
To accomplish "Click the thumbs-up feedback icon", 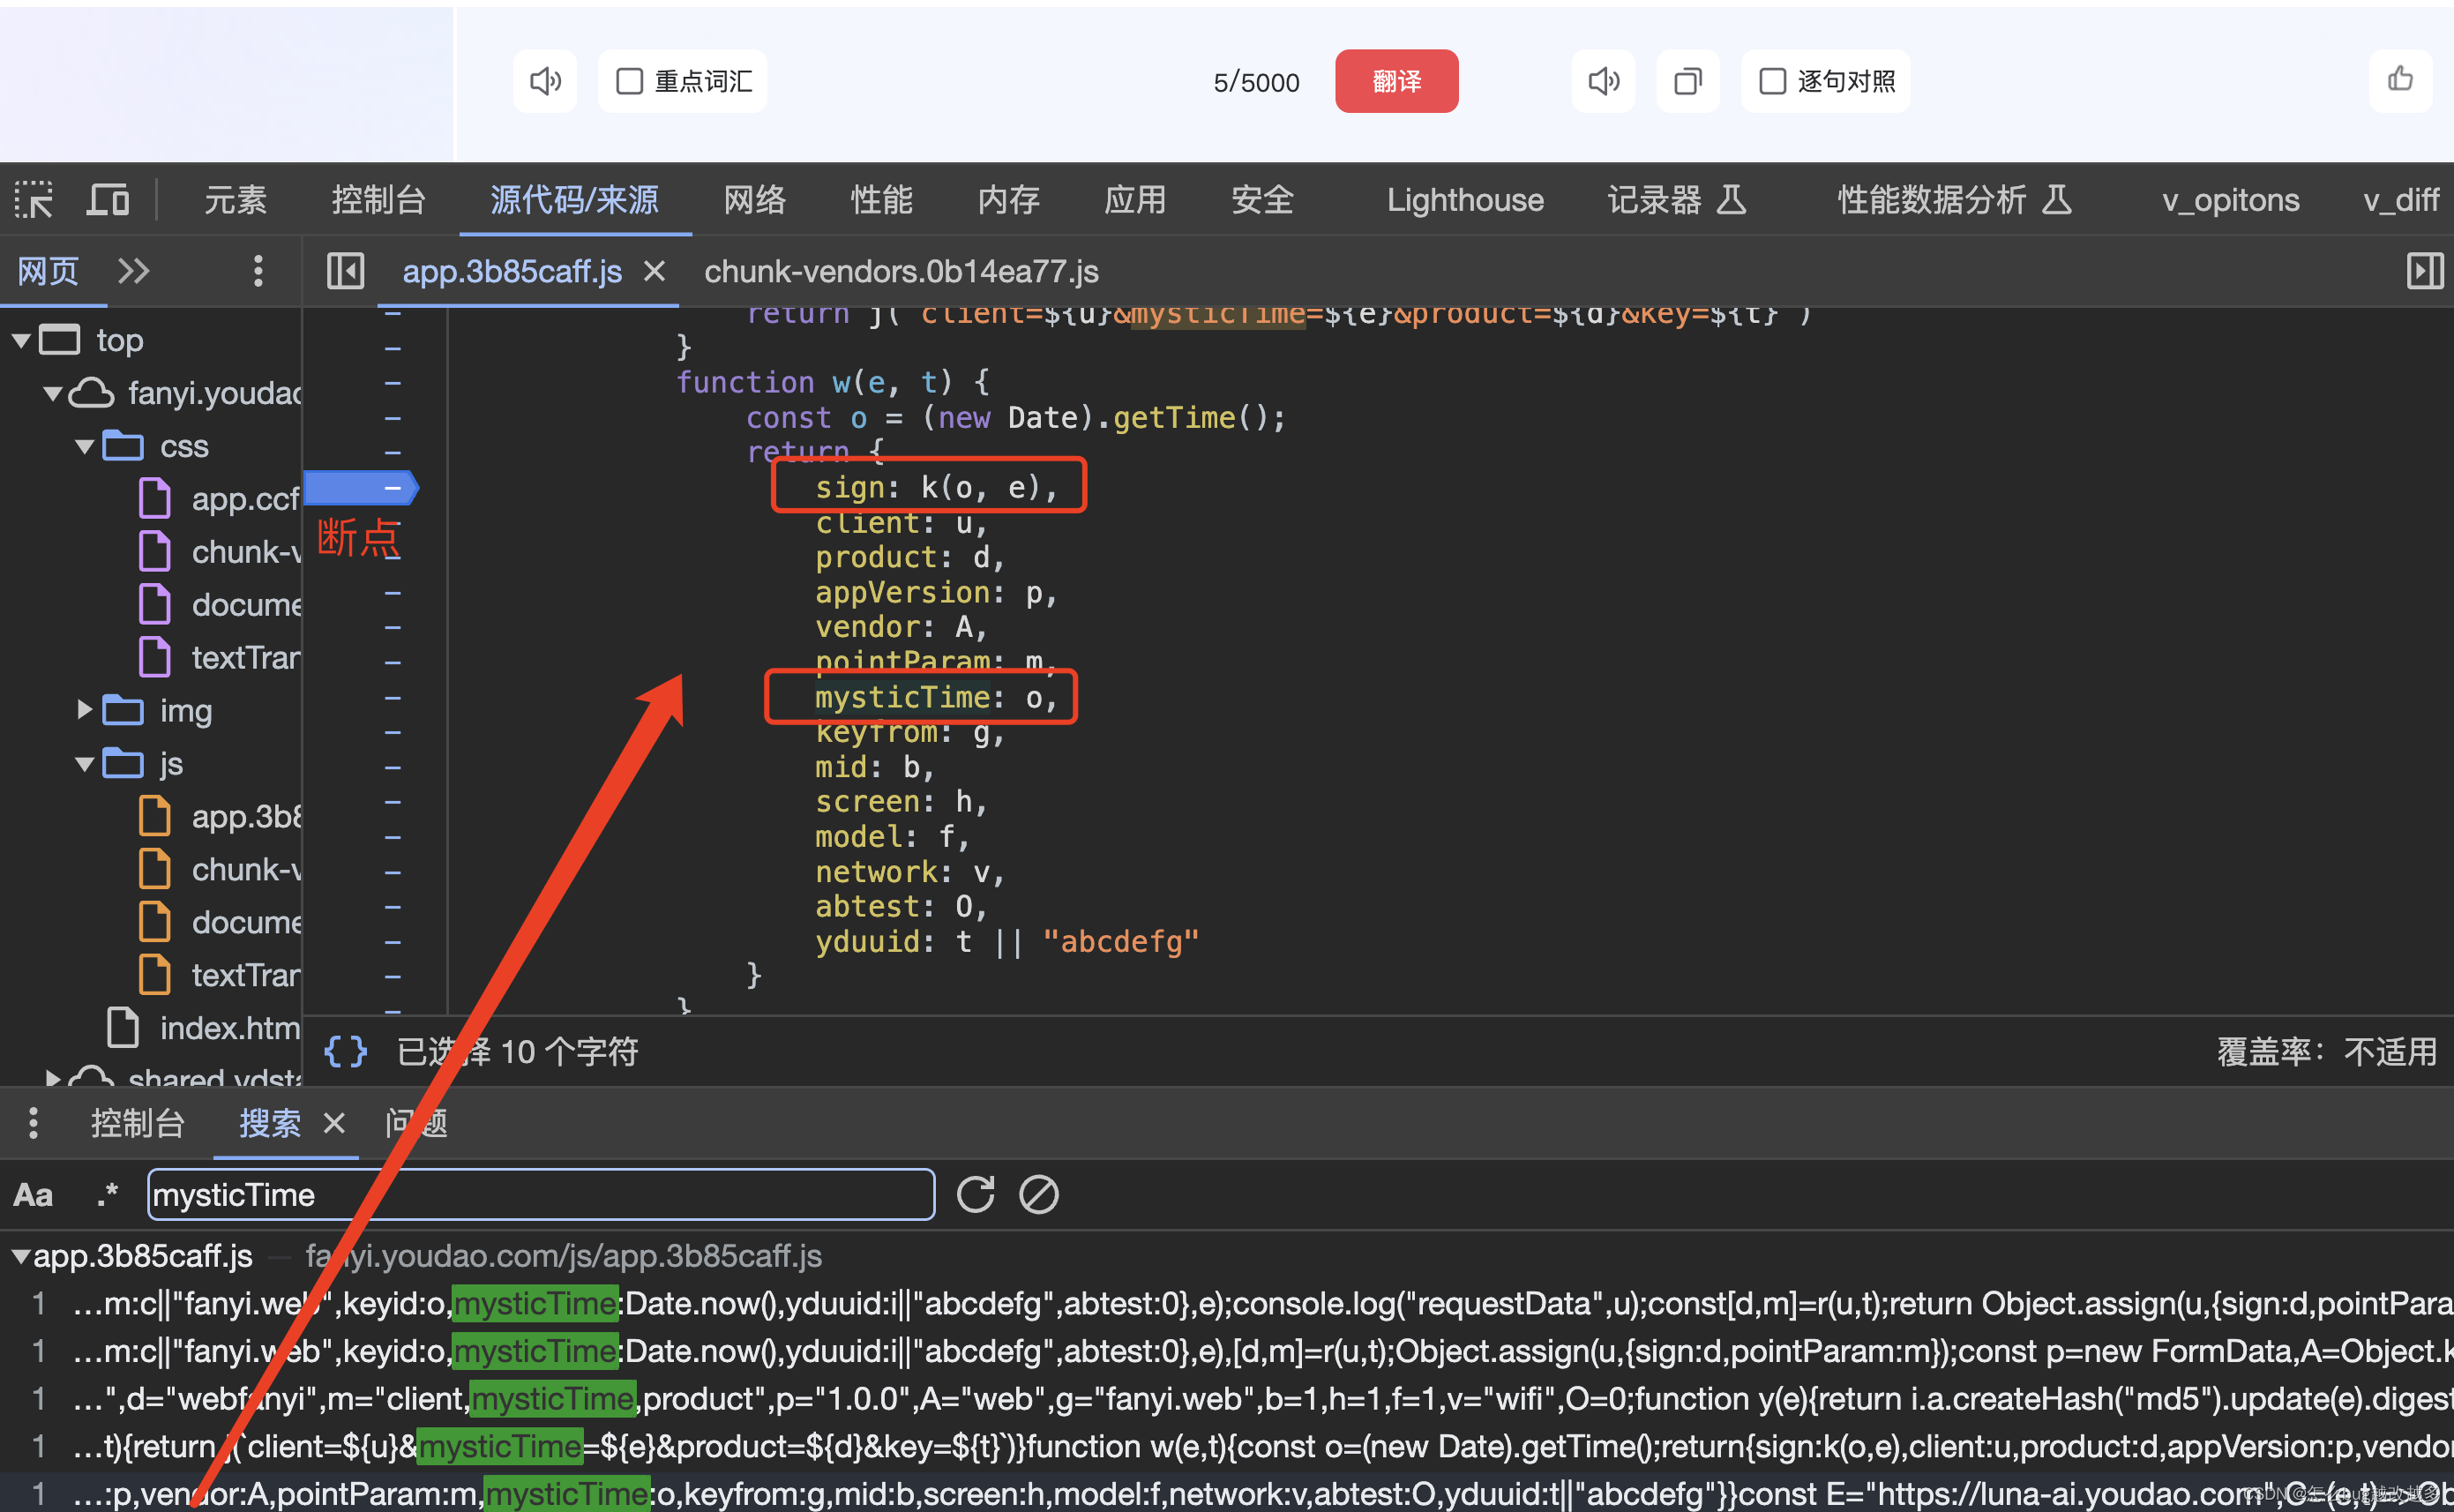I will (x=2400, y=79).
